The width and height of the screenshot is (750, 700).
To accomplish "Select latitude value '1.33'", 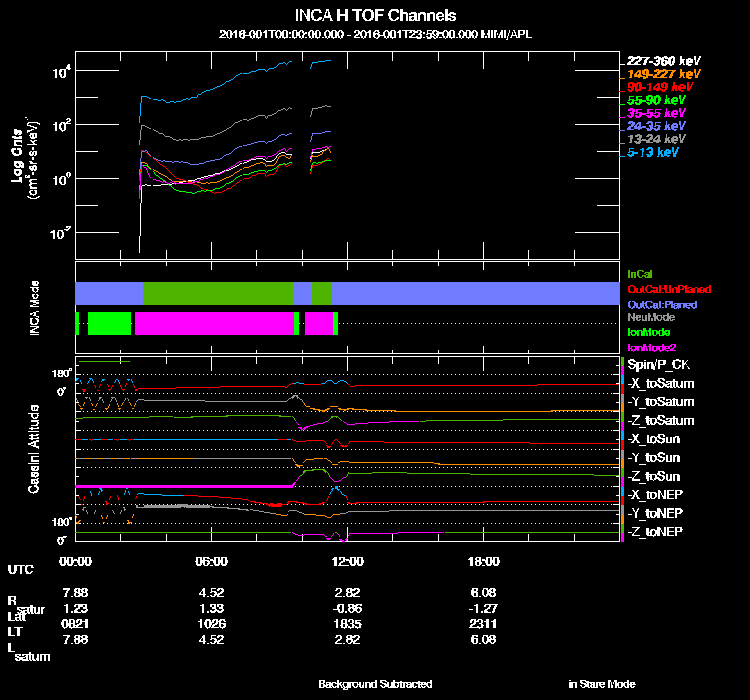I will click(x=211, y=608).
